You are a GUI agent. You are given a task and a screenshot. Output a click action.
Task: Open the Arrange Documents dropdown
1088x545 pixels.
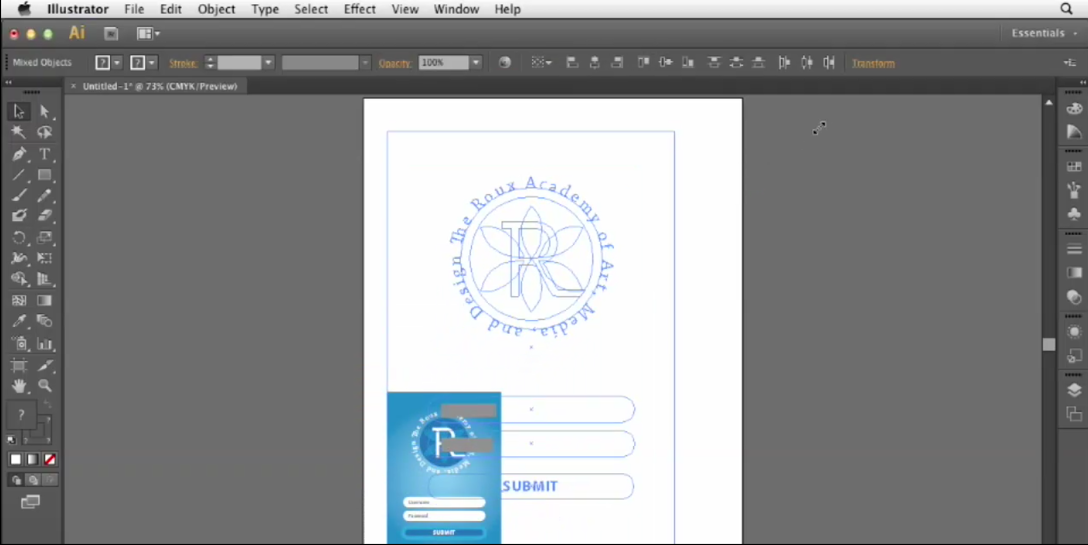coord(148,33)
